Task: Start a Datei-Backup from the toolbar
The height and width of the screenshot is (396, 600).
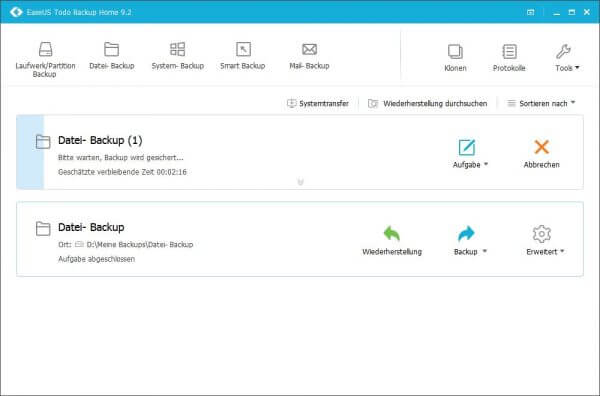Action: click(111, 56)
